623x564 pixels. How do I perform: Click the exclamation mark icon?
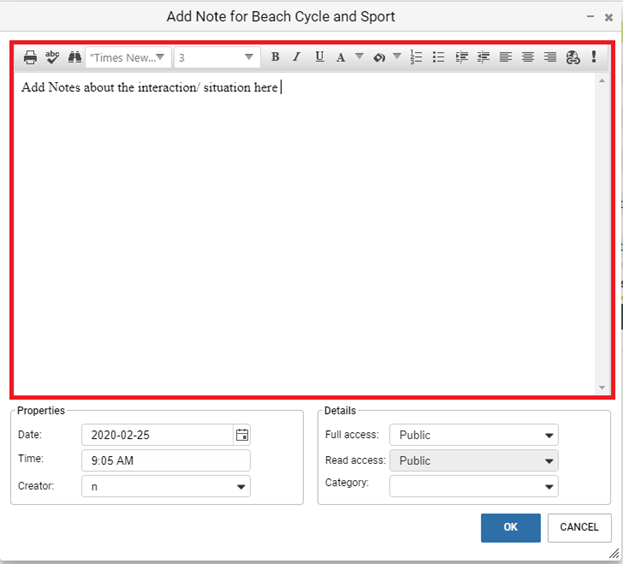[x=594, y=58]
